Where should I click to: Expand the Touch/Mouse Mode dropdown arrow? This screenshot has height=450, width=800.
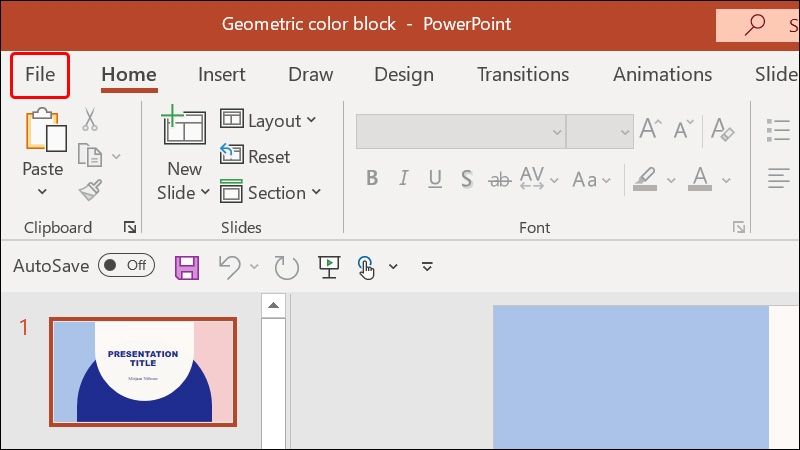click(393, 266)
